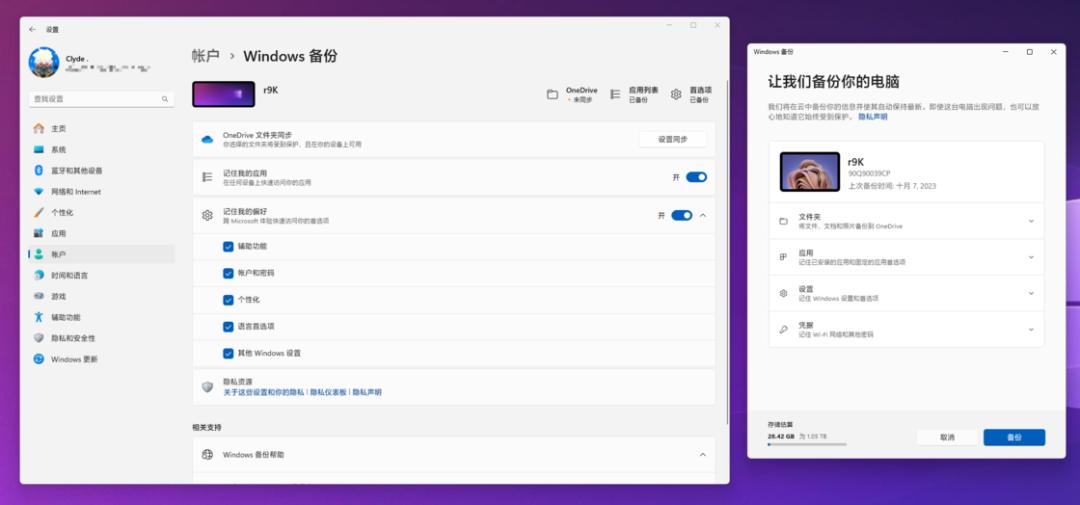Click the 存储估算 storage progress bar
The height and width of the screenshot is (505, 1080).
coord(807,444)
